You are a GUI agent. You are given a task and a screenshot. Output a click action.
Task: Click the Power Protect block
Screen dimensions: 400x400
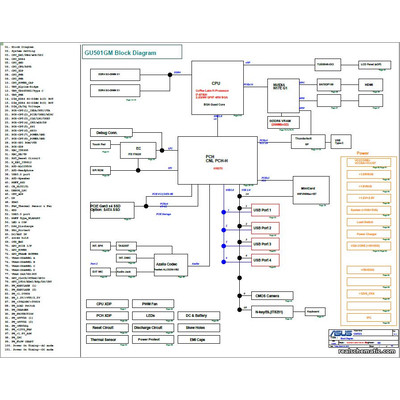(153, 340)
